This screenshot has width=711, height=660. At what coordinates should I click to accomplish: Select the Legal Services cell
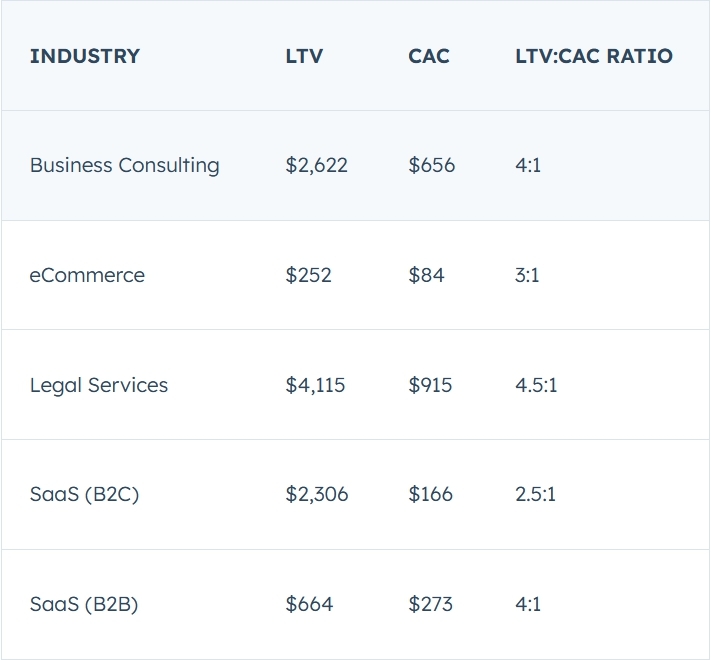(x=99, y=385)
